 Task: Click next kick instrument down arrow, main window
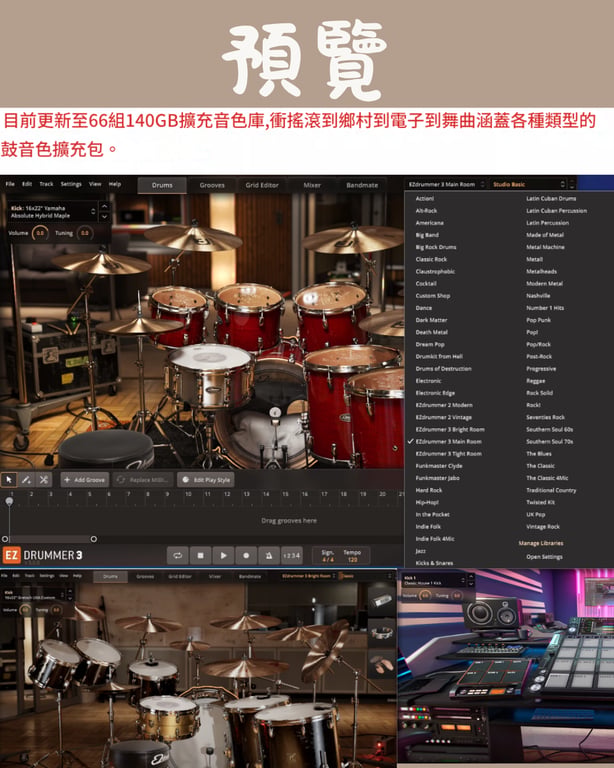[104, 216]
